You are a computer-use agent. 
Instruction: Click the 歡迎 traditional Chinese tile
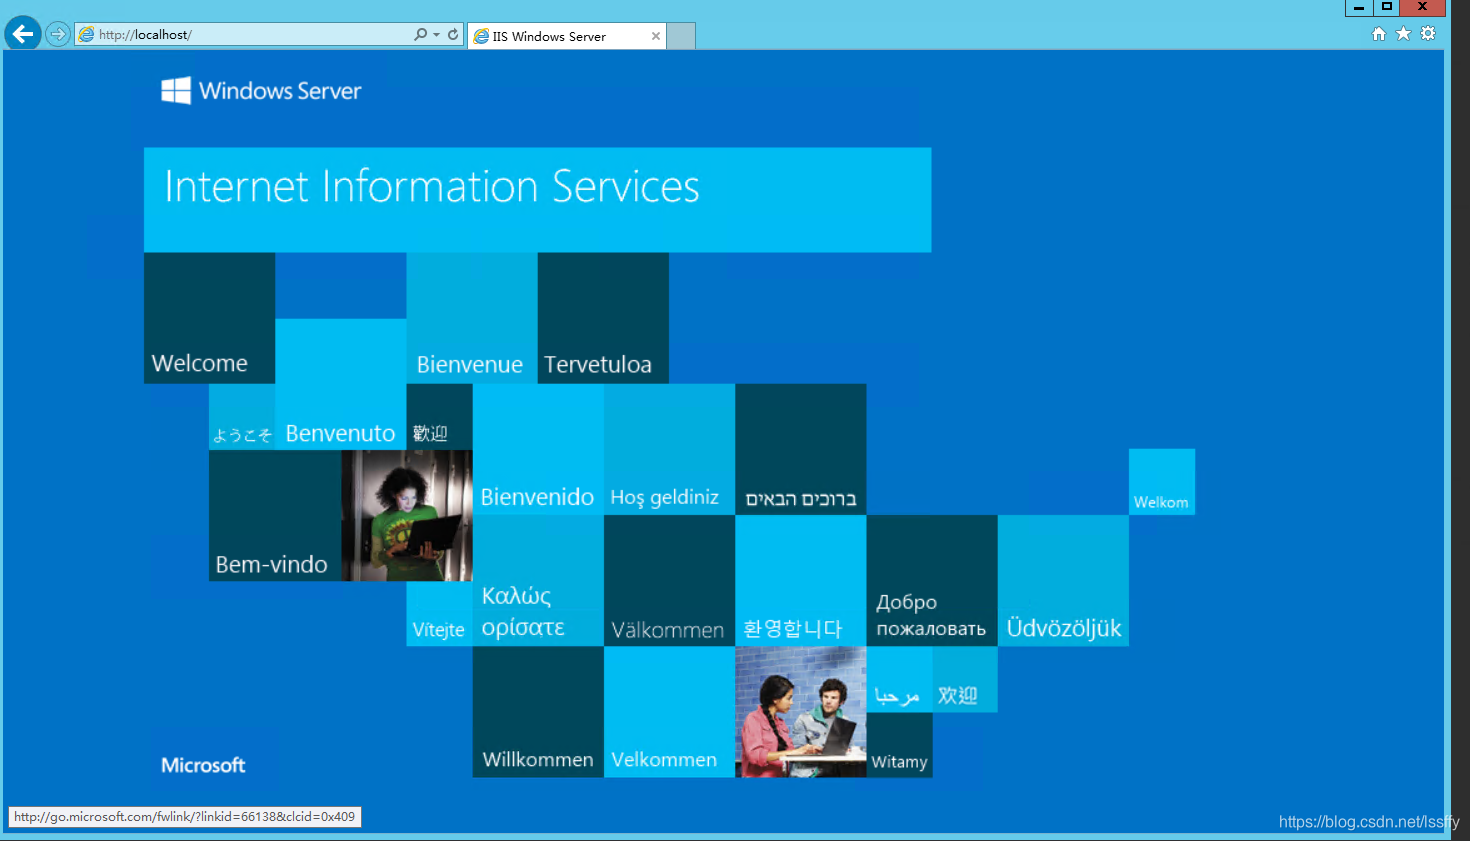coord(439,417)
